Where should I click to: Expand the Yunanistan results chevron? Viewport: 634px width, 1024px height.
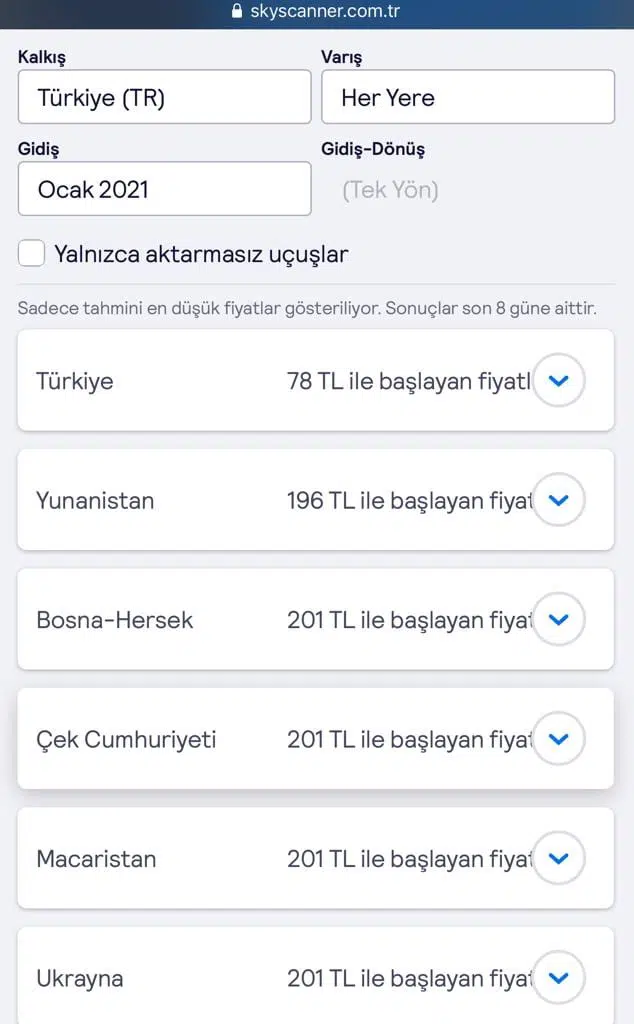pos(559,500)
